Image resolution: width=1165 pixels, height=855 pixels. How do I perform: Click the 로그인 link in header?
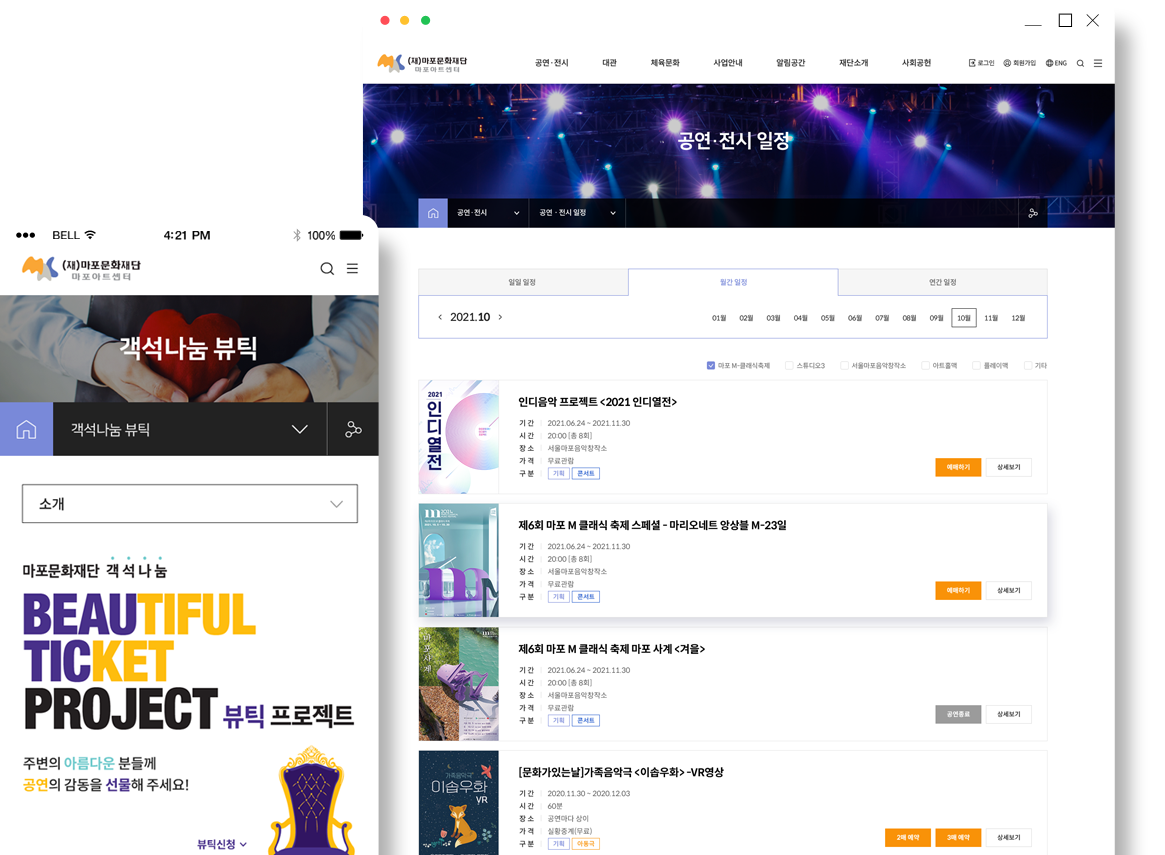click(x=981, y=63)
